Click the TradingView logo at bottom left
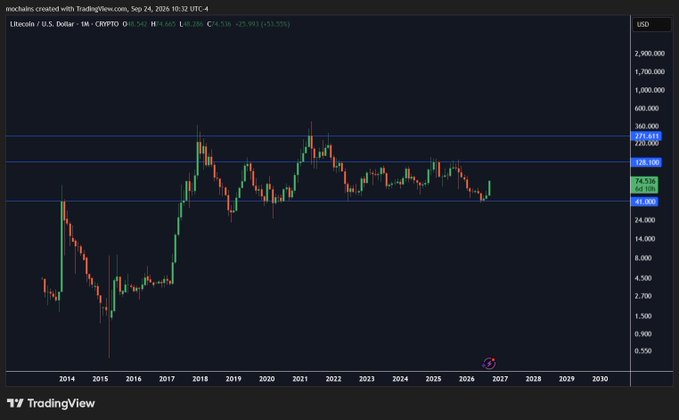Viewport: 679px width, 420px height. (x=51, y=404)
